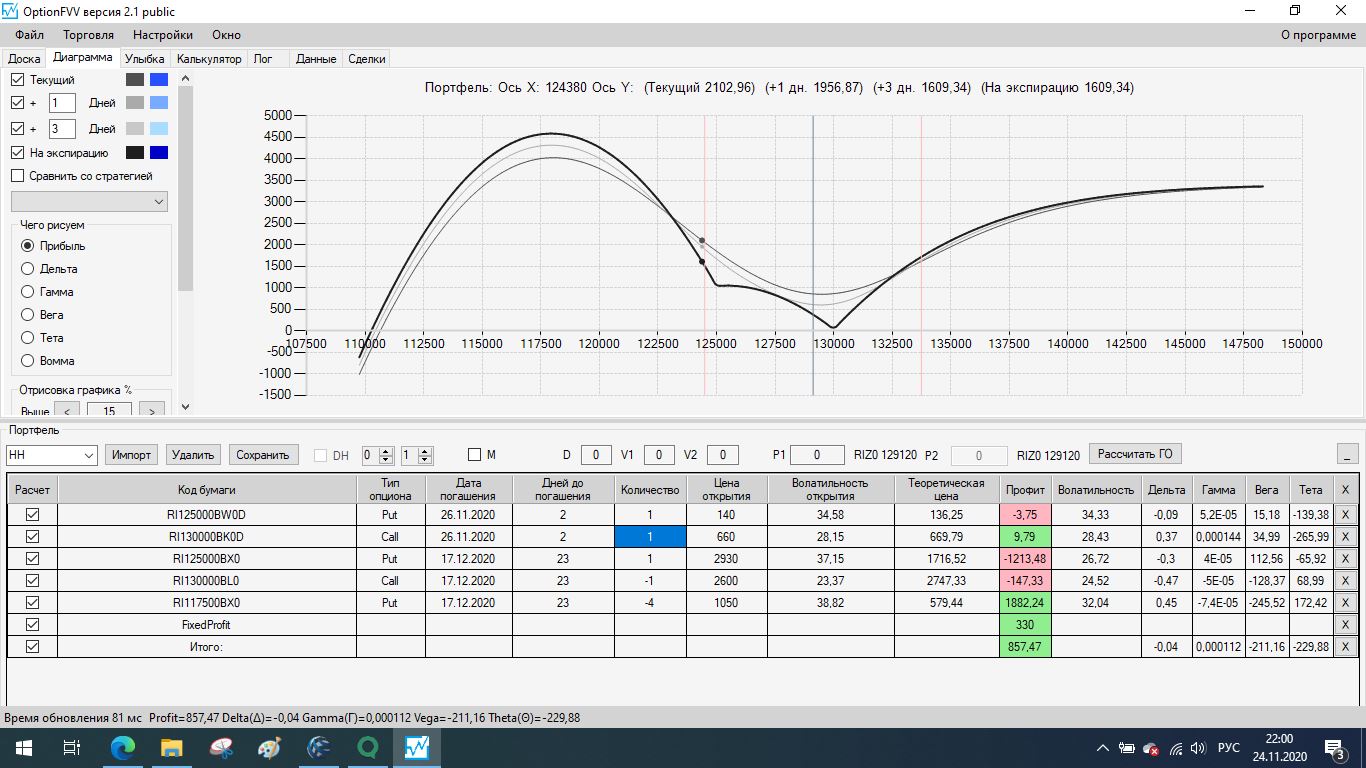
Task: Select the Гамма radio button
Action: pyautogui.click(x=27, y=292)
